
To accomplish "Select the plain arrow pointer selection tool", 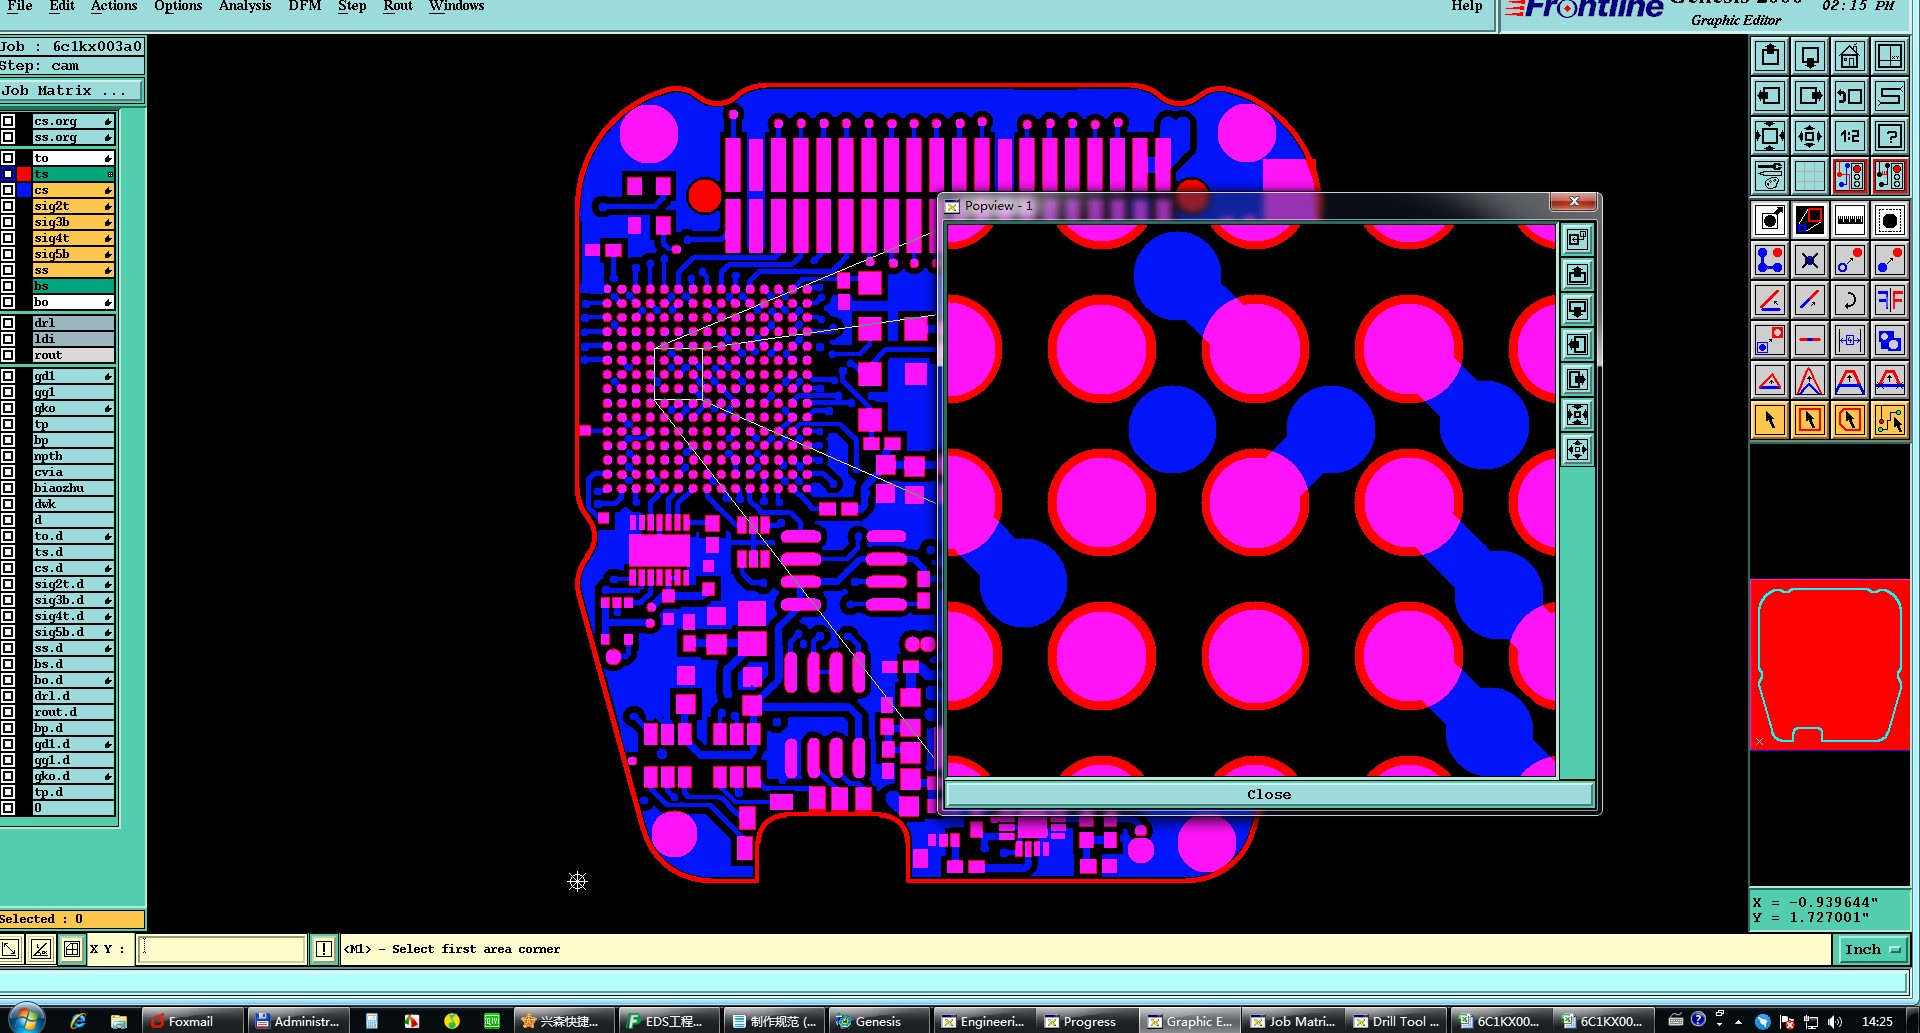I will pos(1770,420).
